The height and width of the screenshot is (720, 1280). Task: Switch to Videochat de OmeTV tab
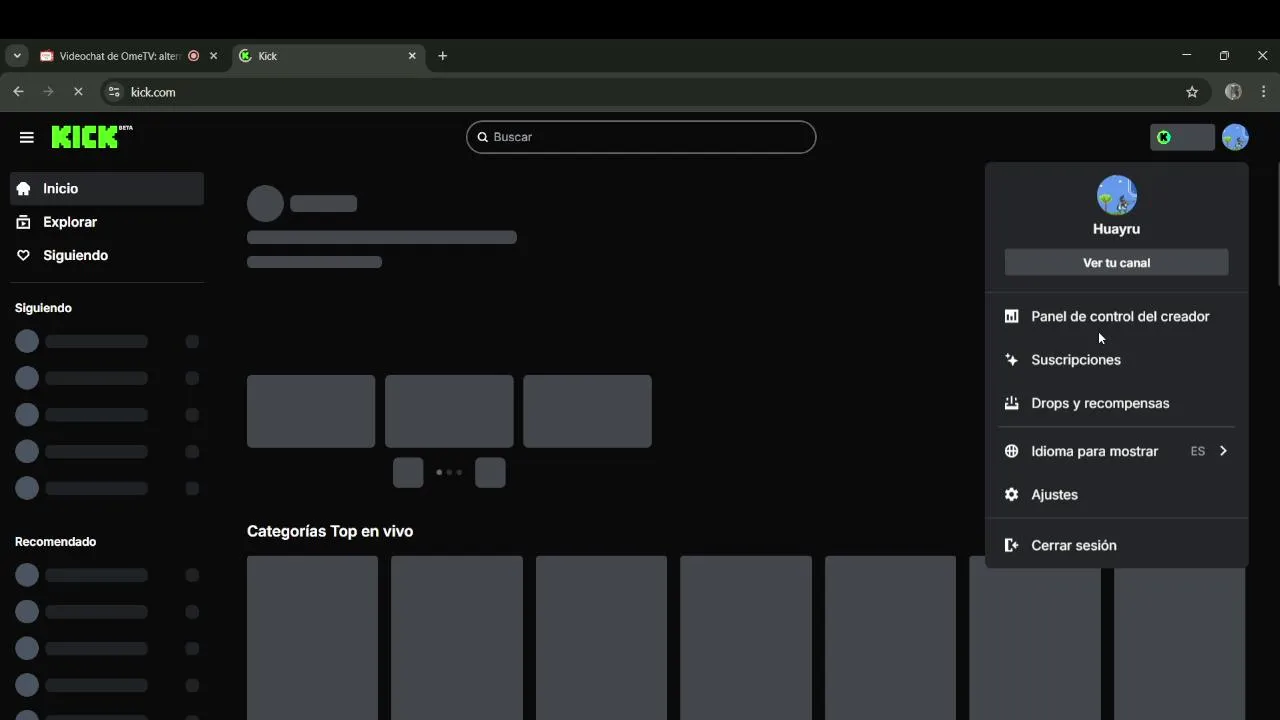(130, 56)
